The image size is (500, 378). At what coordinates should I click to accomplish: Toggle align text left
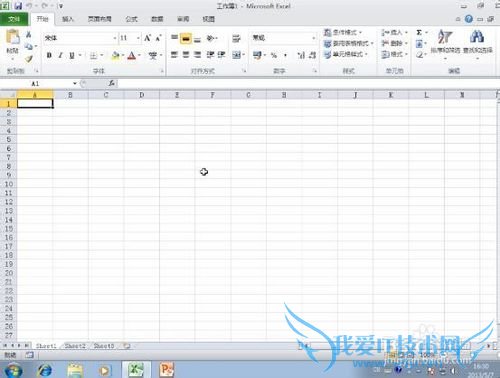pyautogui.click(x=174, y=54)
